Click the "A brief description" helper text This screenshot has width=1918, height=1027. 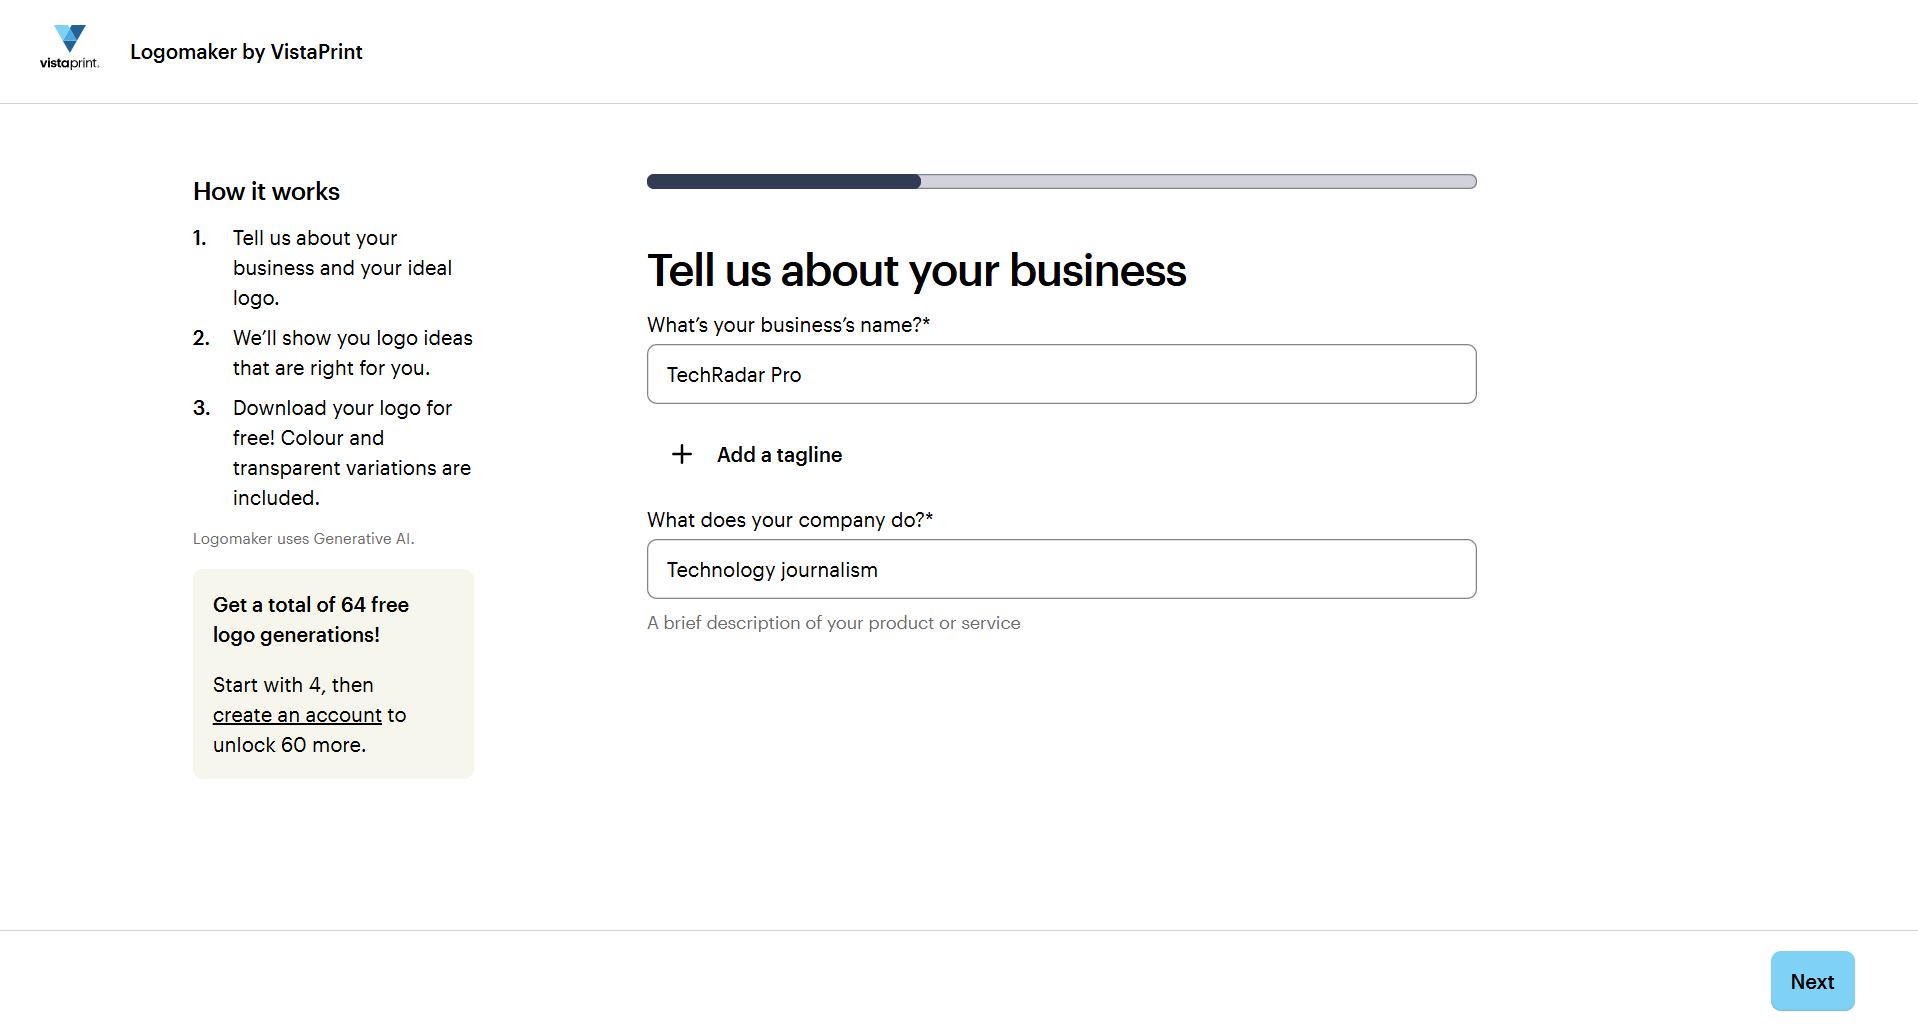833,623
